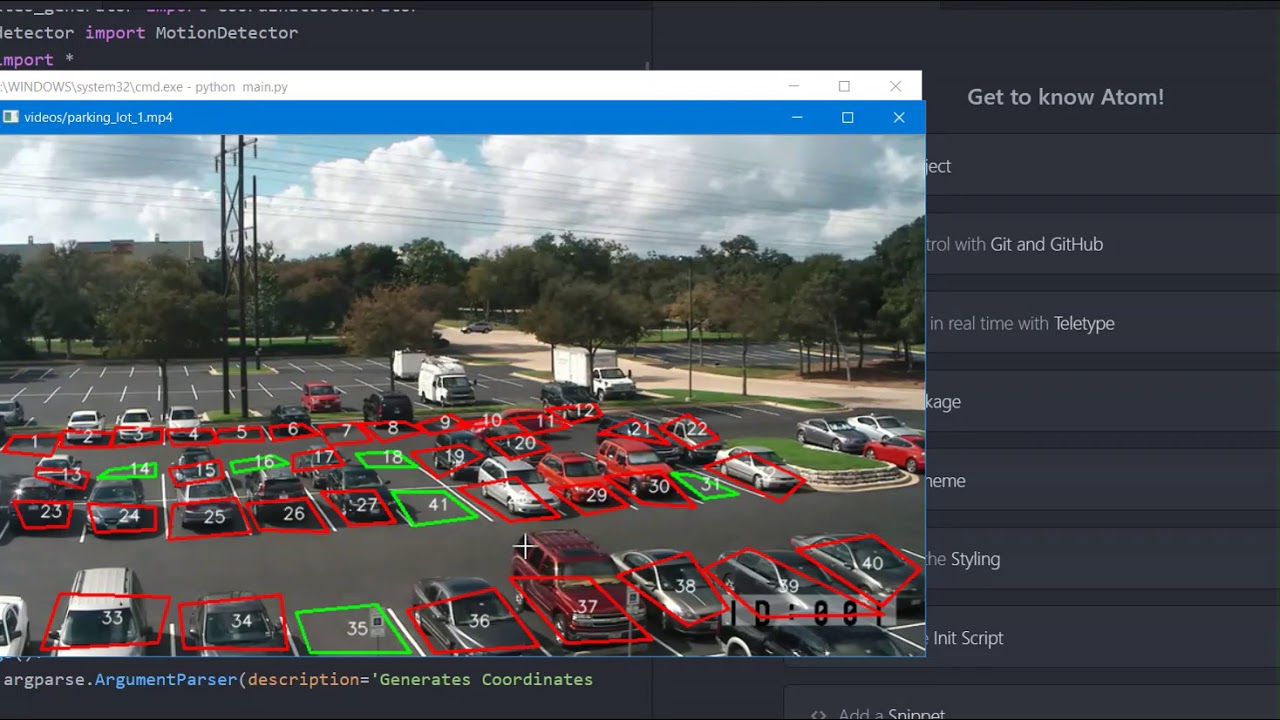Viewport: 1280px width, 720px height.
Task: Maximize the cmd.exe python main.py window
Action: point(844,86)
